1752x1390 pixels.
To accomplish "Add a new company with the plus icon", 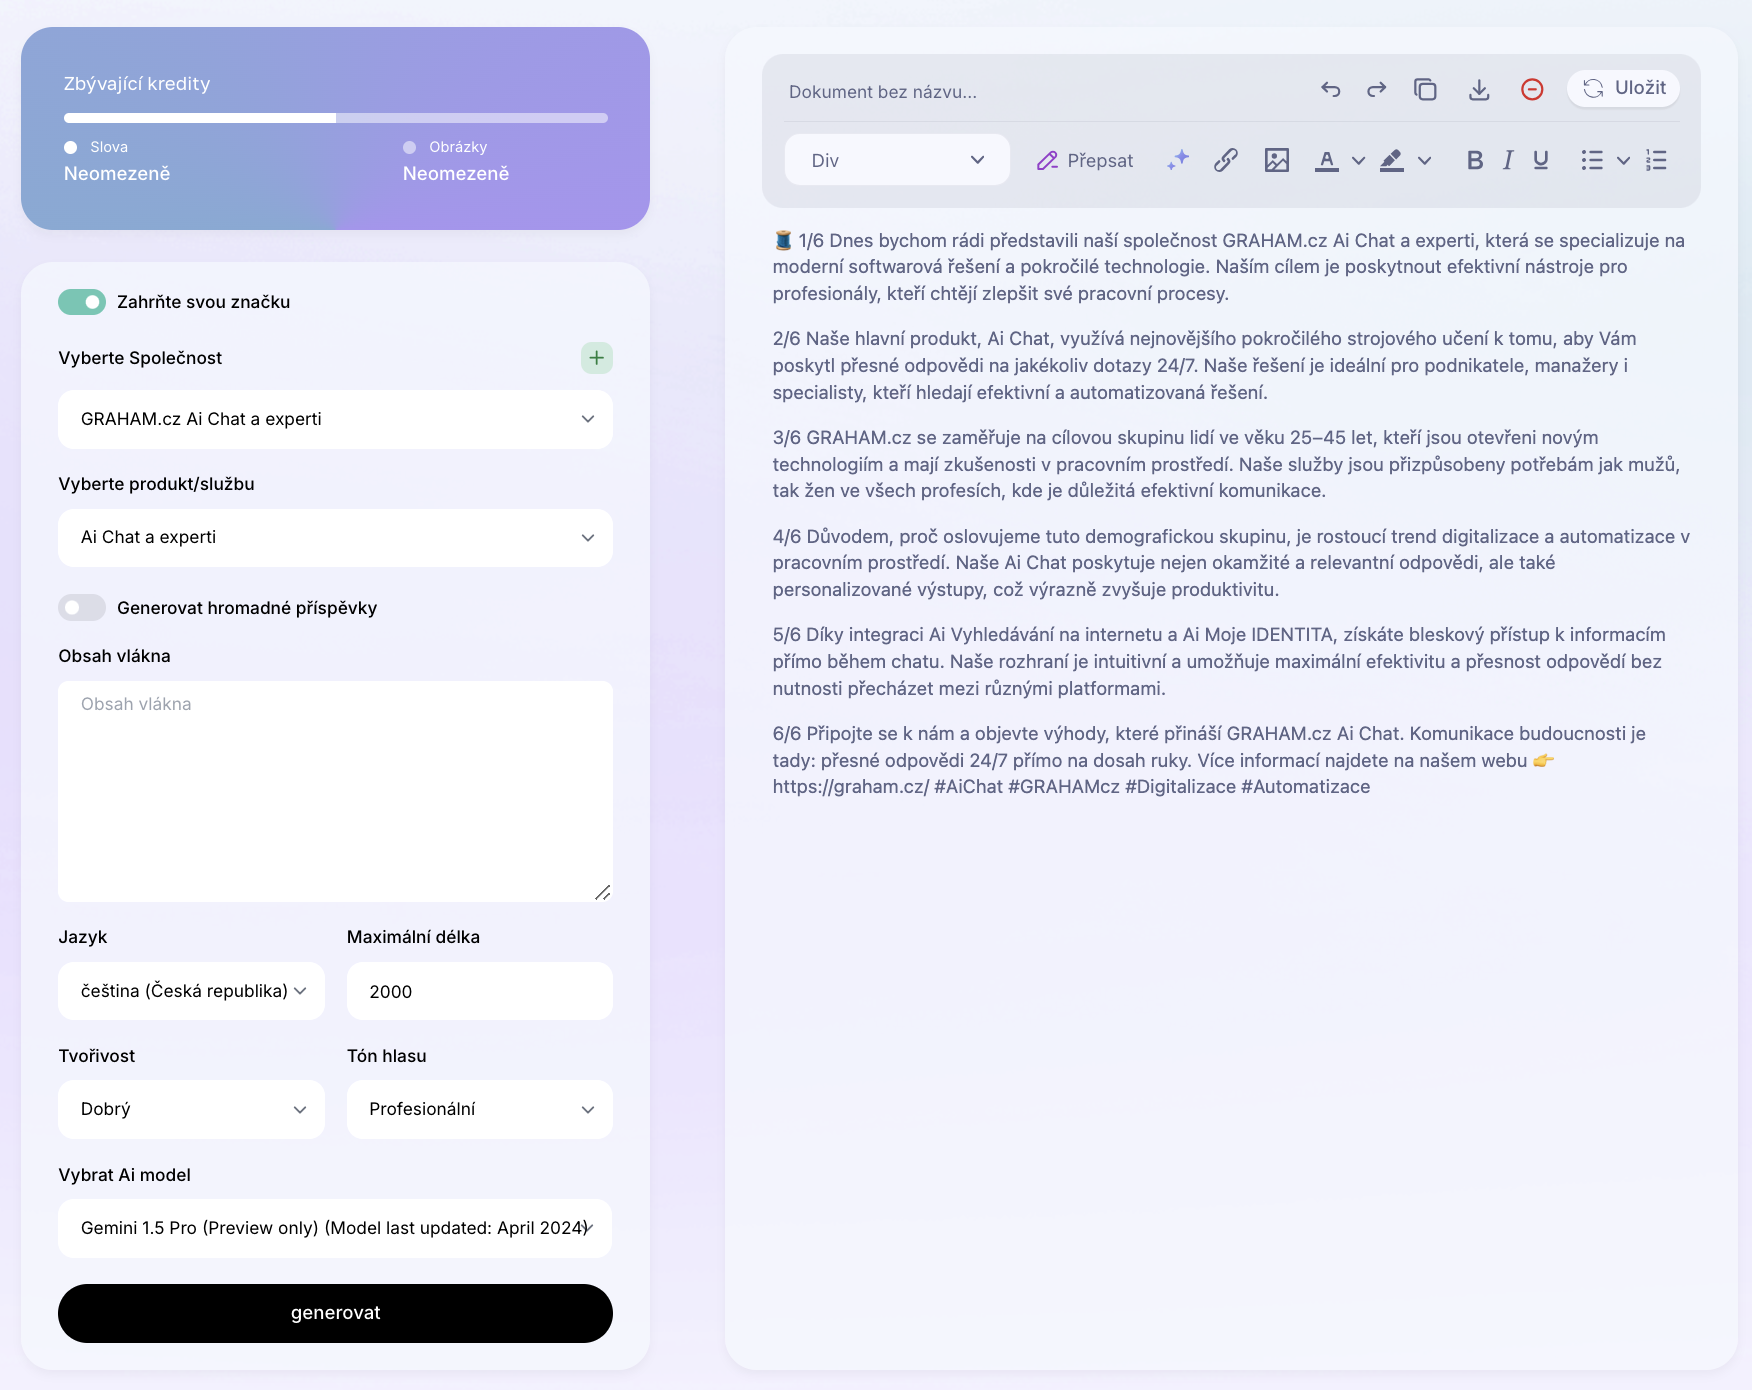I will tap(597, 357).
